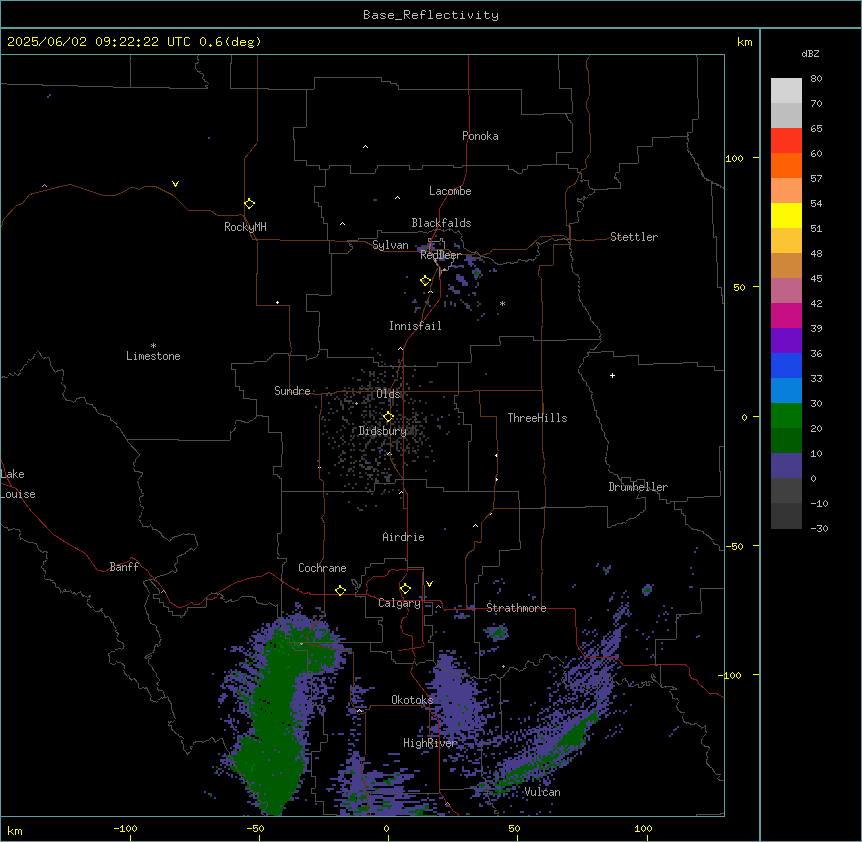This screenshot has width=862, height=842.
Task: Pick the red 60-65 dBZ legend swatch
Action: point(786,140)
